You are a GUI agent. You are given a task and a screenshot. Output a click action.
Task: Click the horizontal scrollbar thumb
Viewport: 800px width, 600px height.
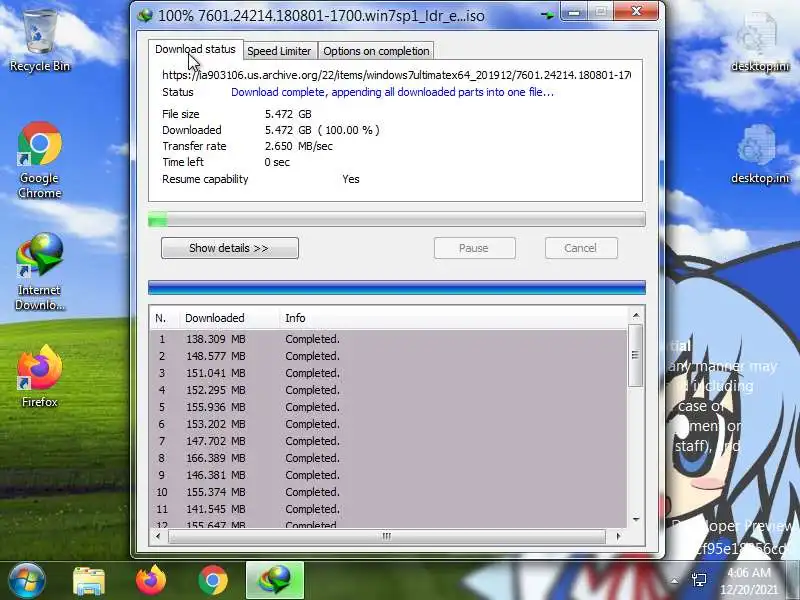387,536
